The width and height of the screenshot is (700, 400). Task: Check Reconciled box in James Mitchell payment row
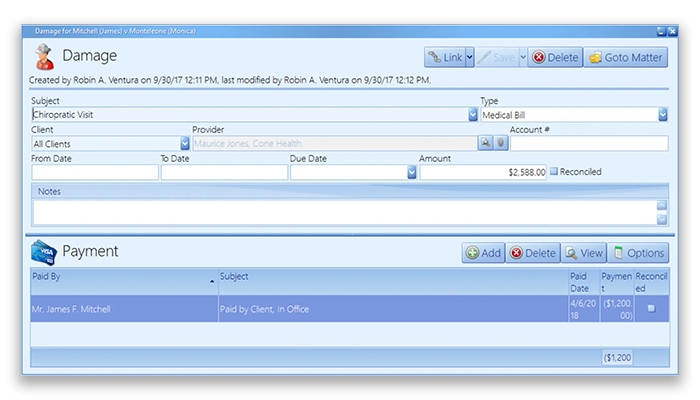click(651, 309)
